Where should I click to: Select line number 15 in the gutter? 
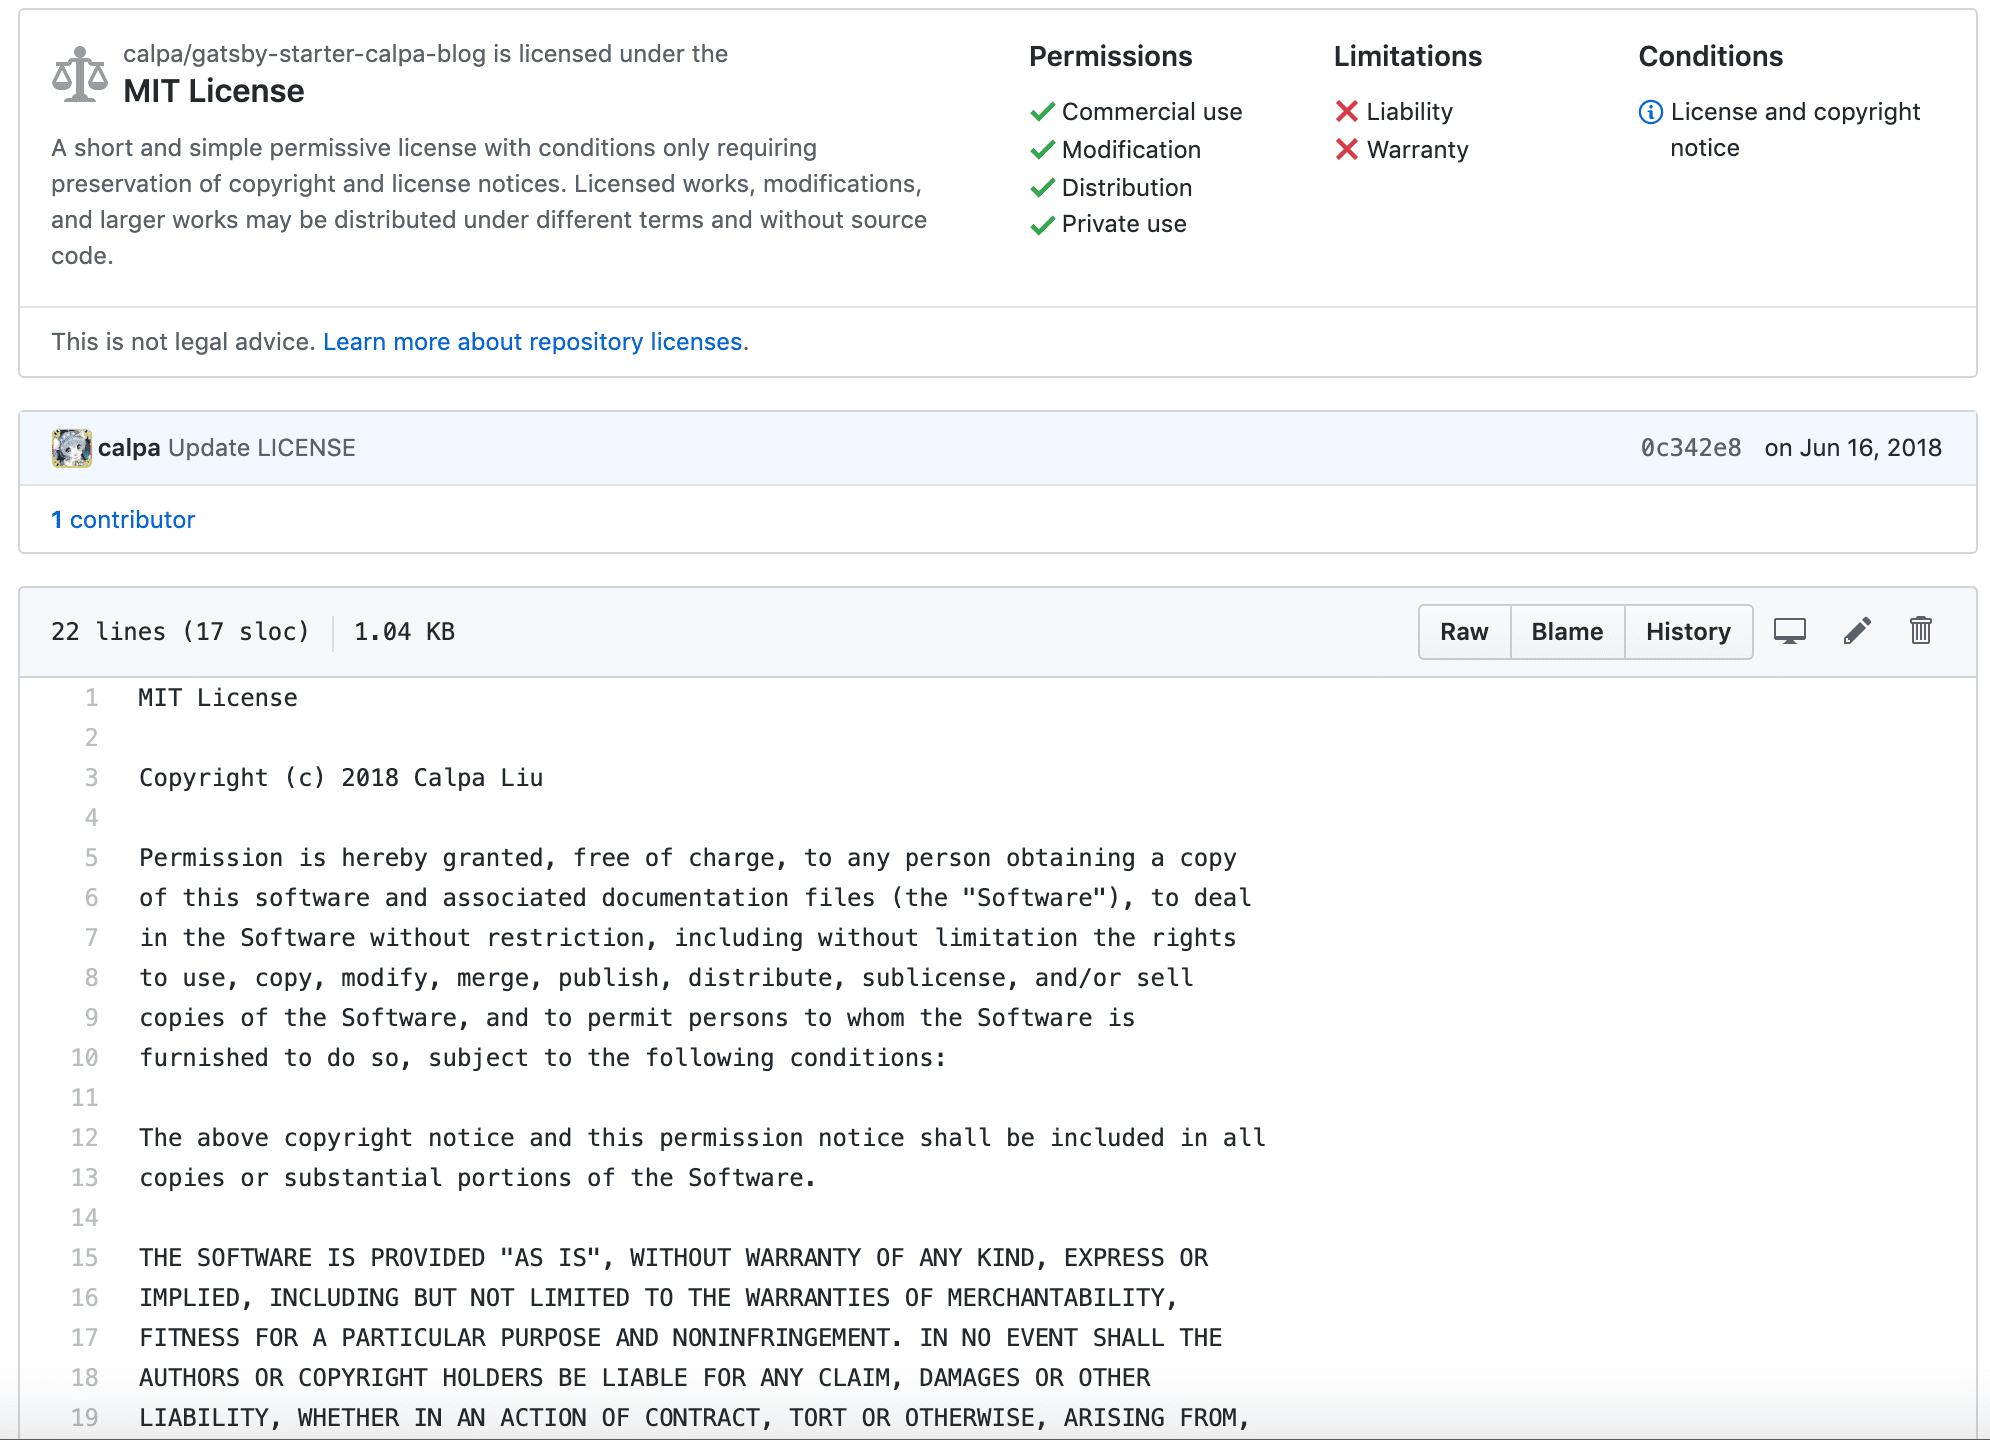(86, 1258)
